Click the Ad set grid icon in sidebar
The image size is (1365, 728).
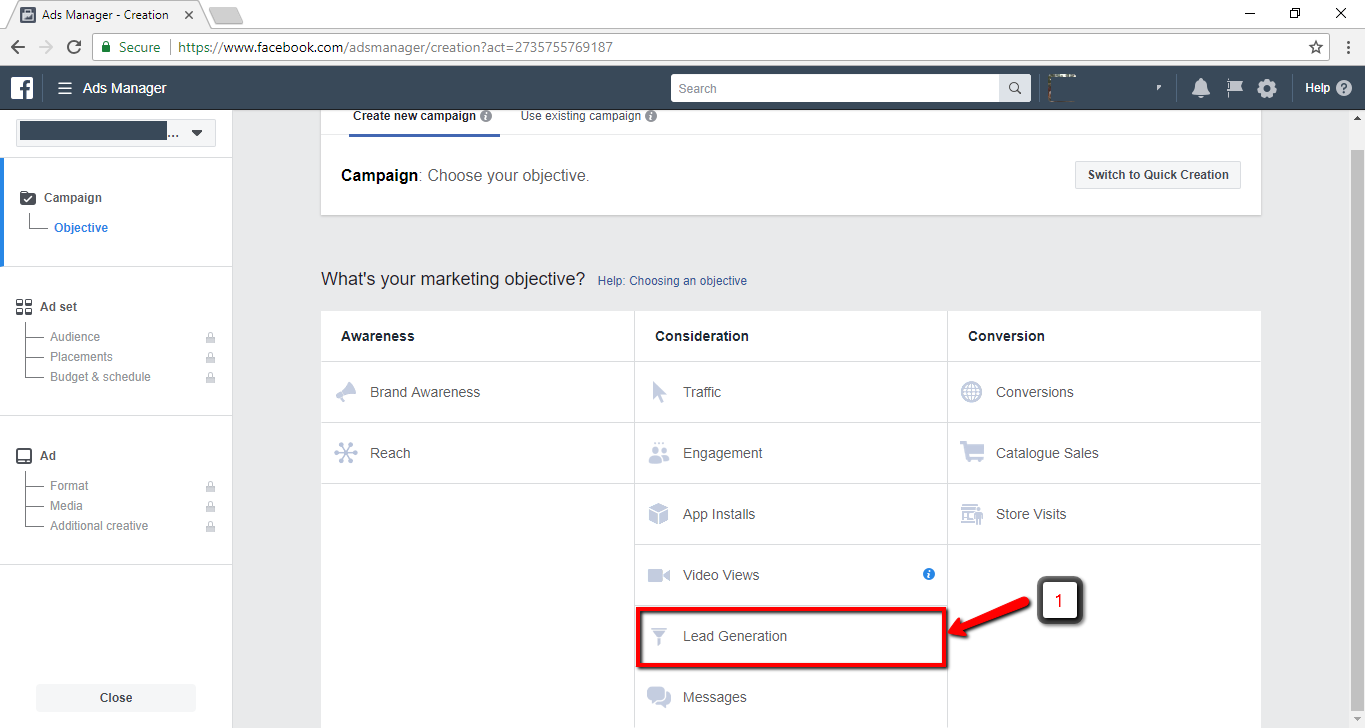coord(24,307)
